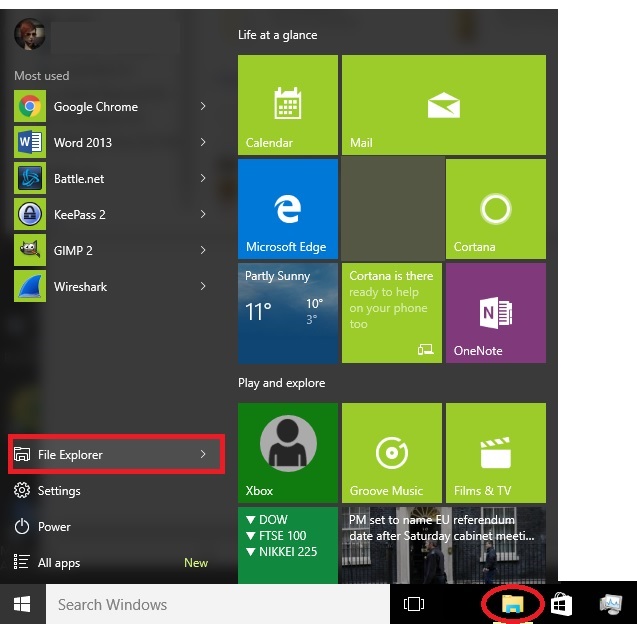Image resolution: width=637 pixels, height=624 pixels.
Task: Launch Microsoft Edge from its tile
Action: (288, 209)
